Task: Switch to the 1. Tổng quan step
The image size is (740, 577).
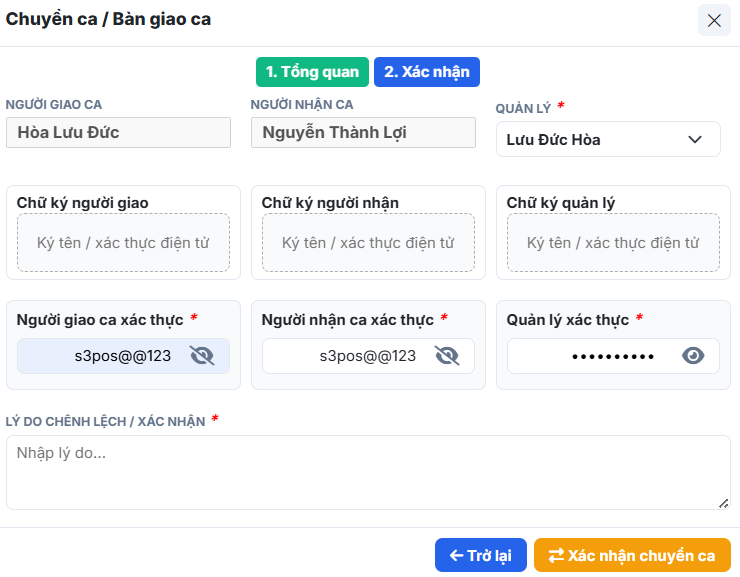Action: 312,72
